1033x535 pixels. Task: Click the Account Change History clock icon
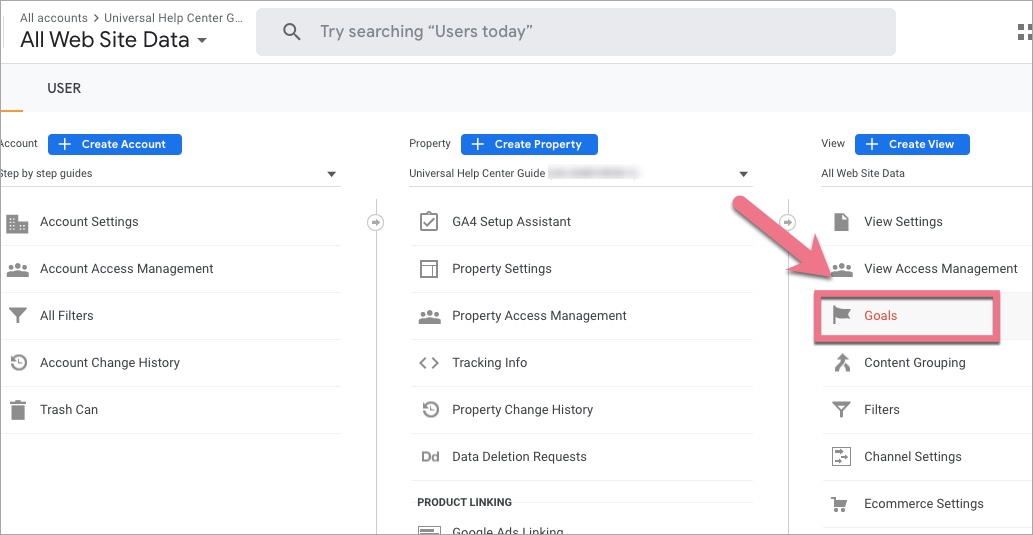tap(18, 362)
